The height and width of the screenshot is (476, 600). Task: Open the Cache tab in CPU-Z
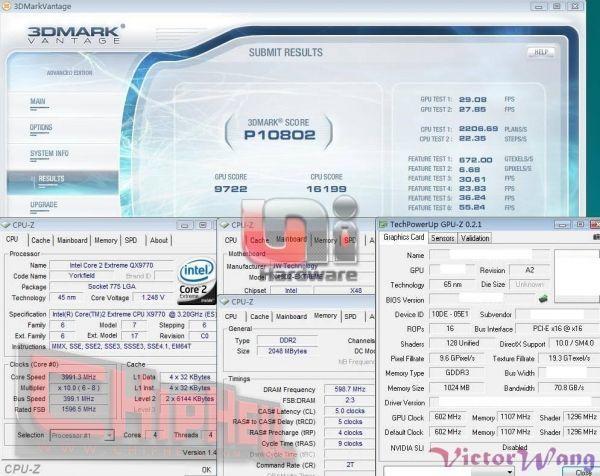pos(40,240)
